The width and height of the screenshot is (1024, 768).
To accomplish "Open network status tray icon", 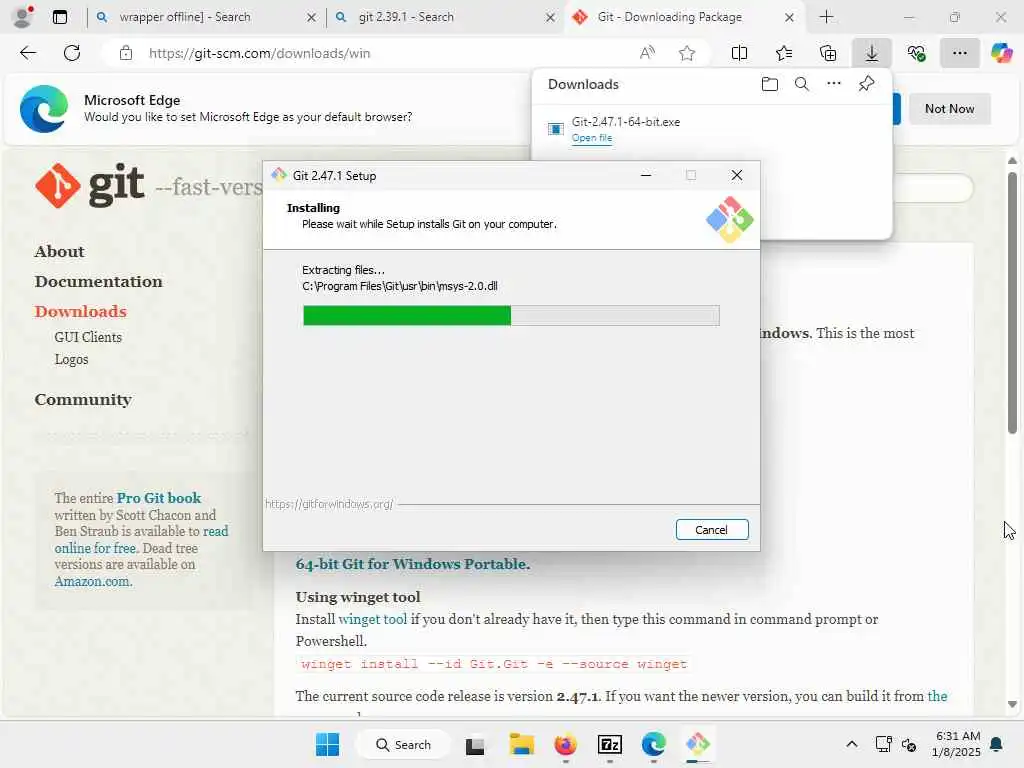I will (883, 744).
